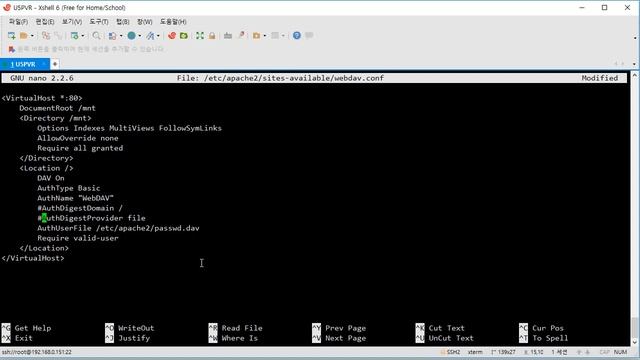Screen dimensions: 640x360
Task: Click the 'AuthType Basic' line
Action: 69,188
